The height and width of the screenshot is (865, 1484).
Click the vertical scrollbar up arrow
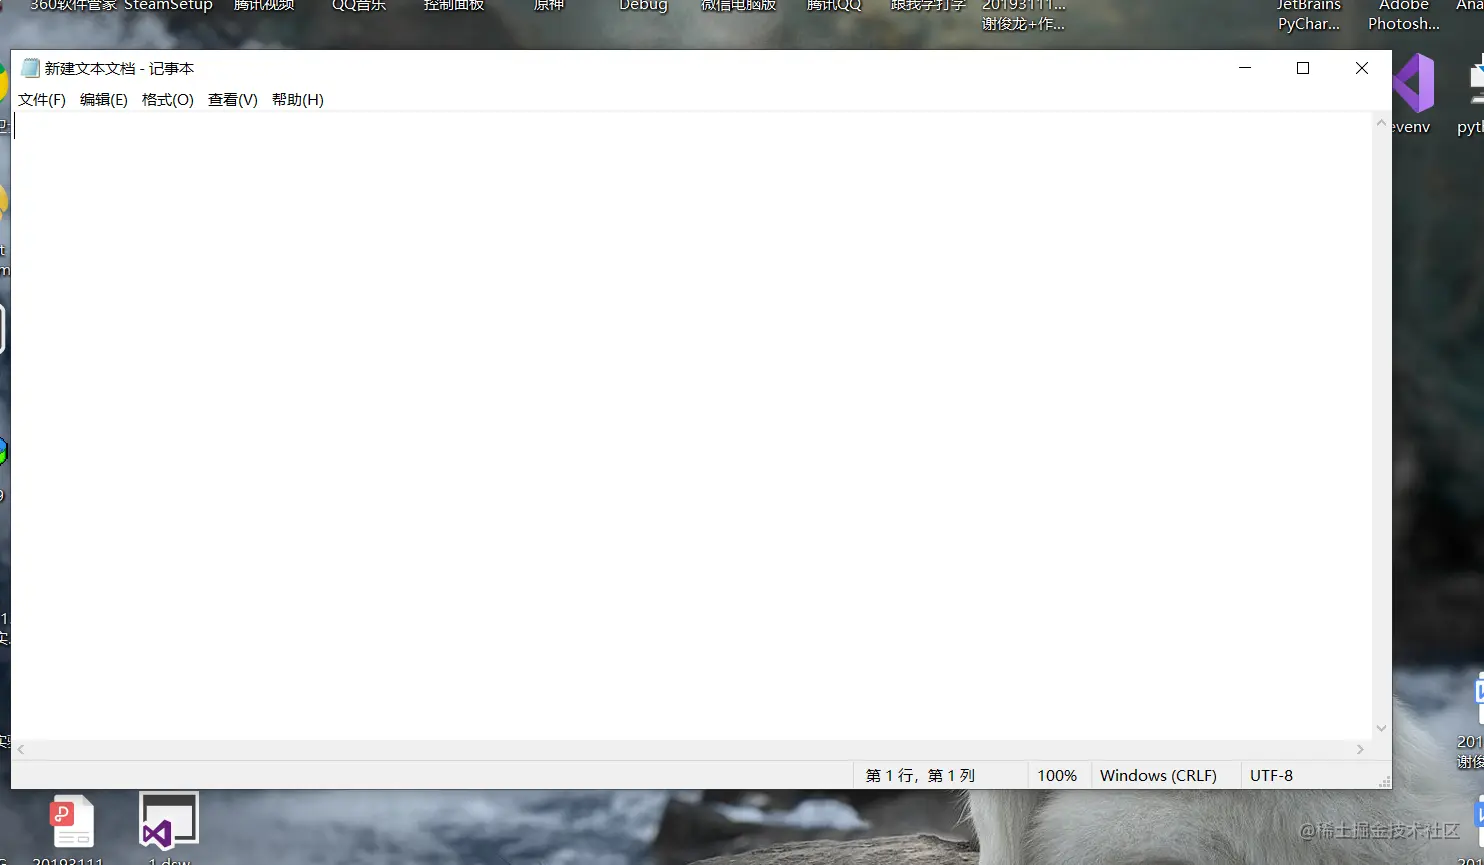pyautogui.click(x=1381, y=123)
